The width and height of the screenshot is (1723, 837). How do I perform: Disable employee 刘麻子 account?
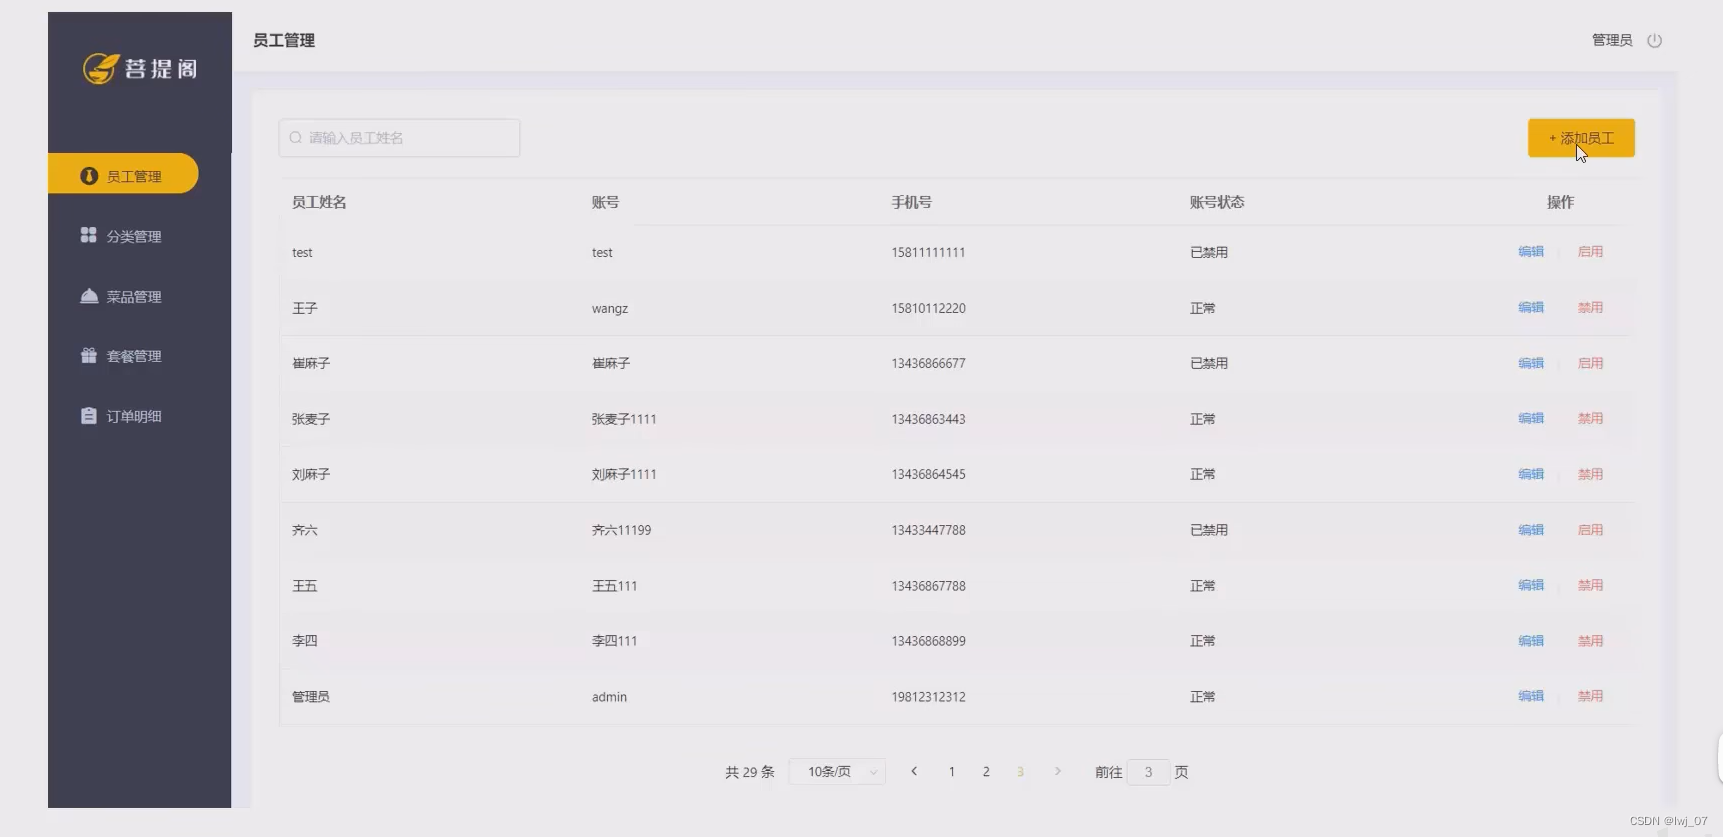tap(1590, 474)
